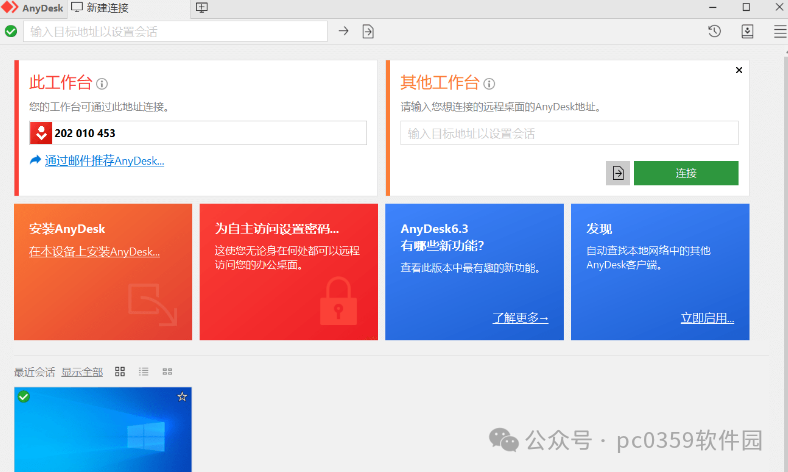Click the info icon next to 此工作台

click(x=102, y=84)
